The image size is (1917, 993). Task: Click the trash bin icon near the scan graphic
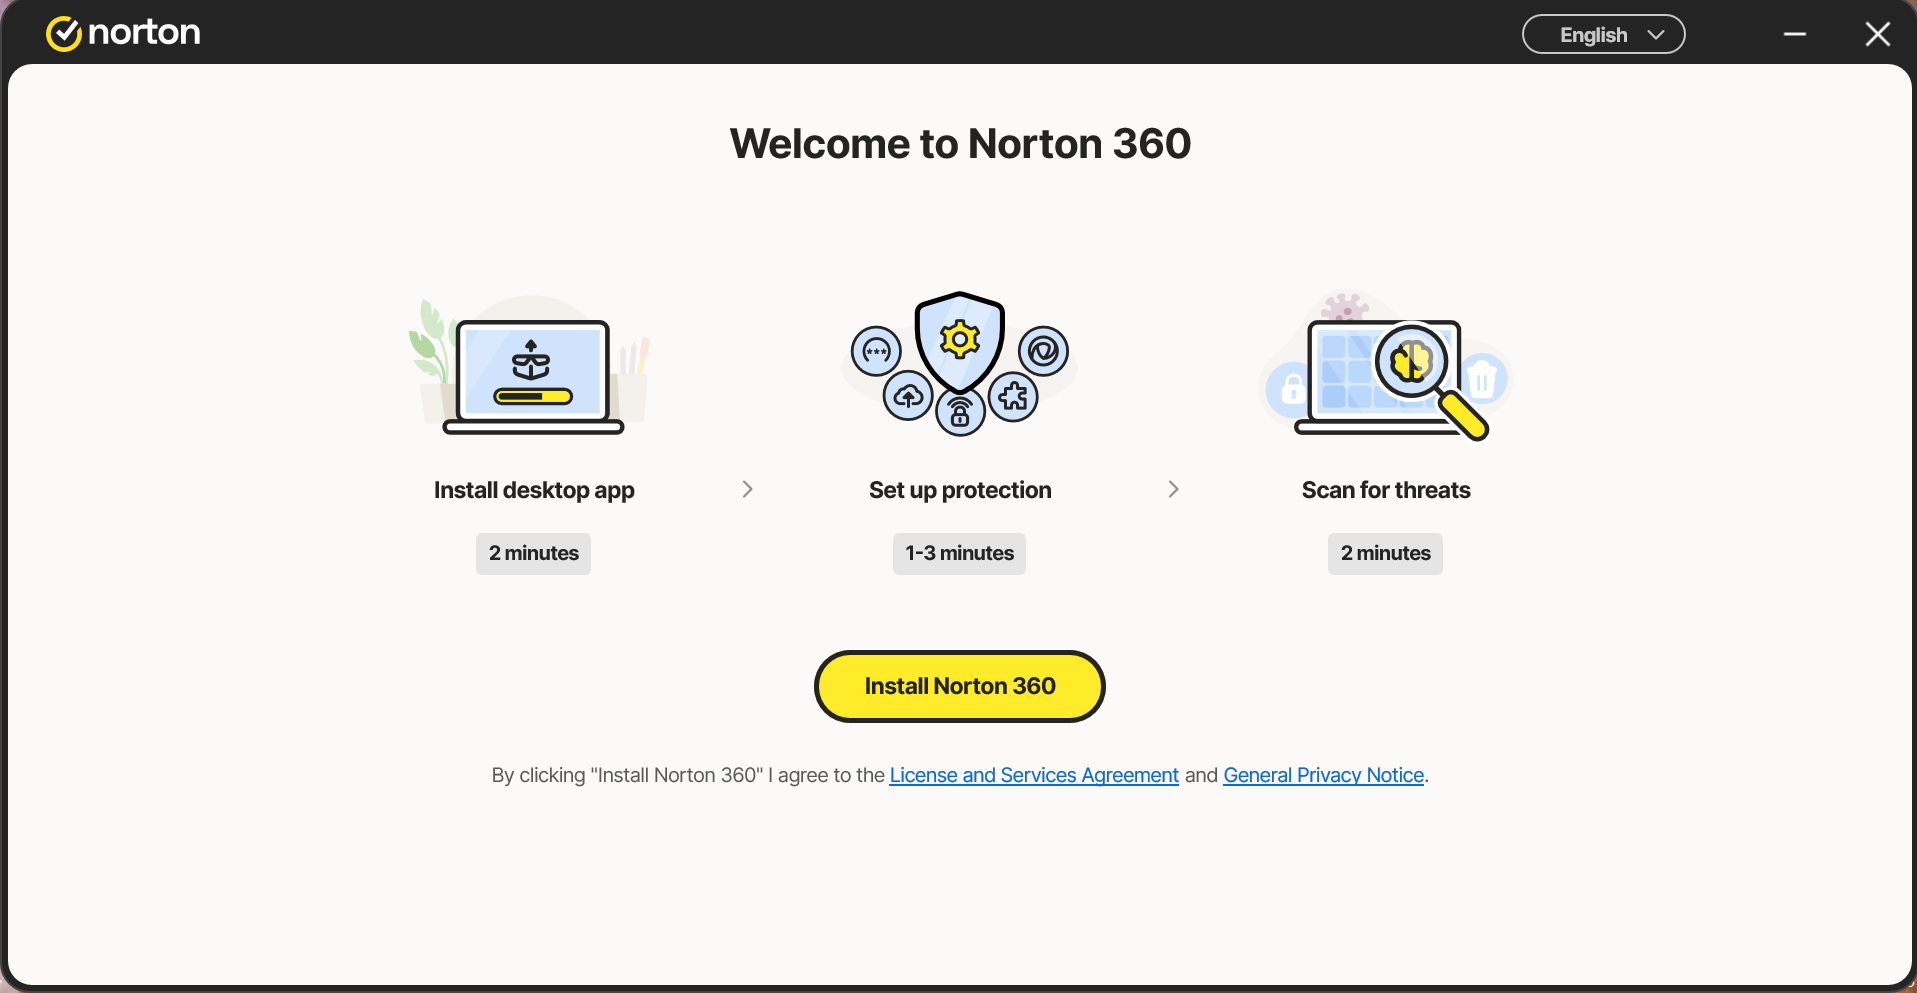click(x=1482, y=380)
